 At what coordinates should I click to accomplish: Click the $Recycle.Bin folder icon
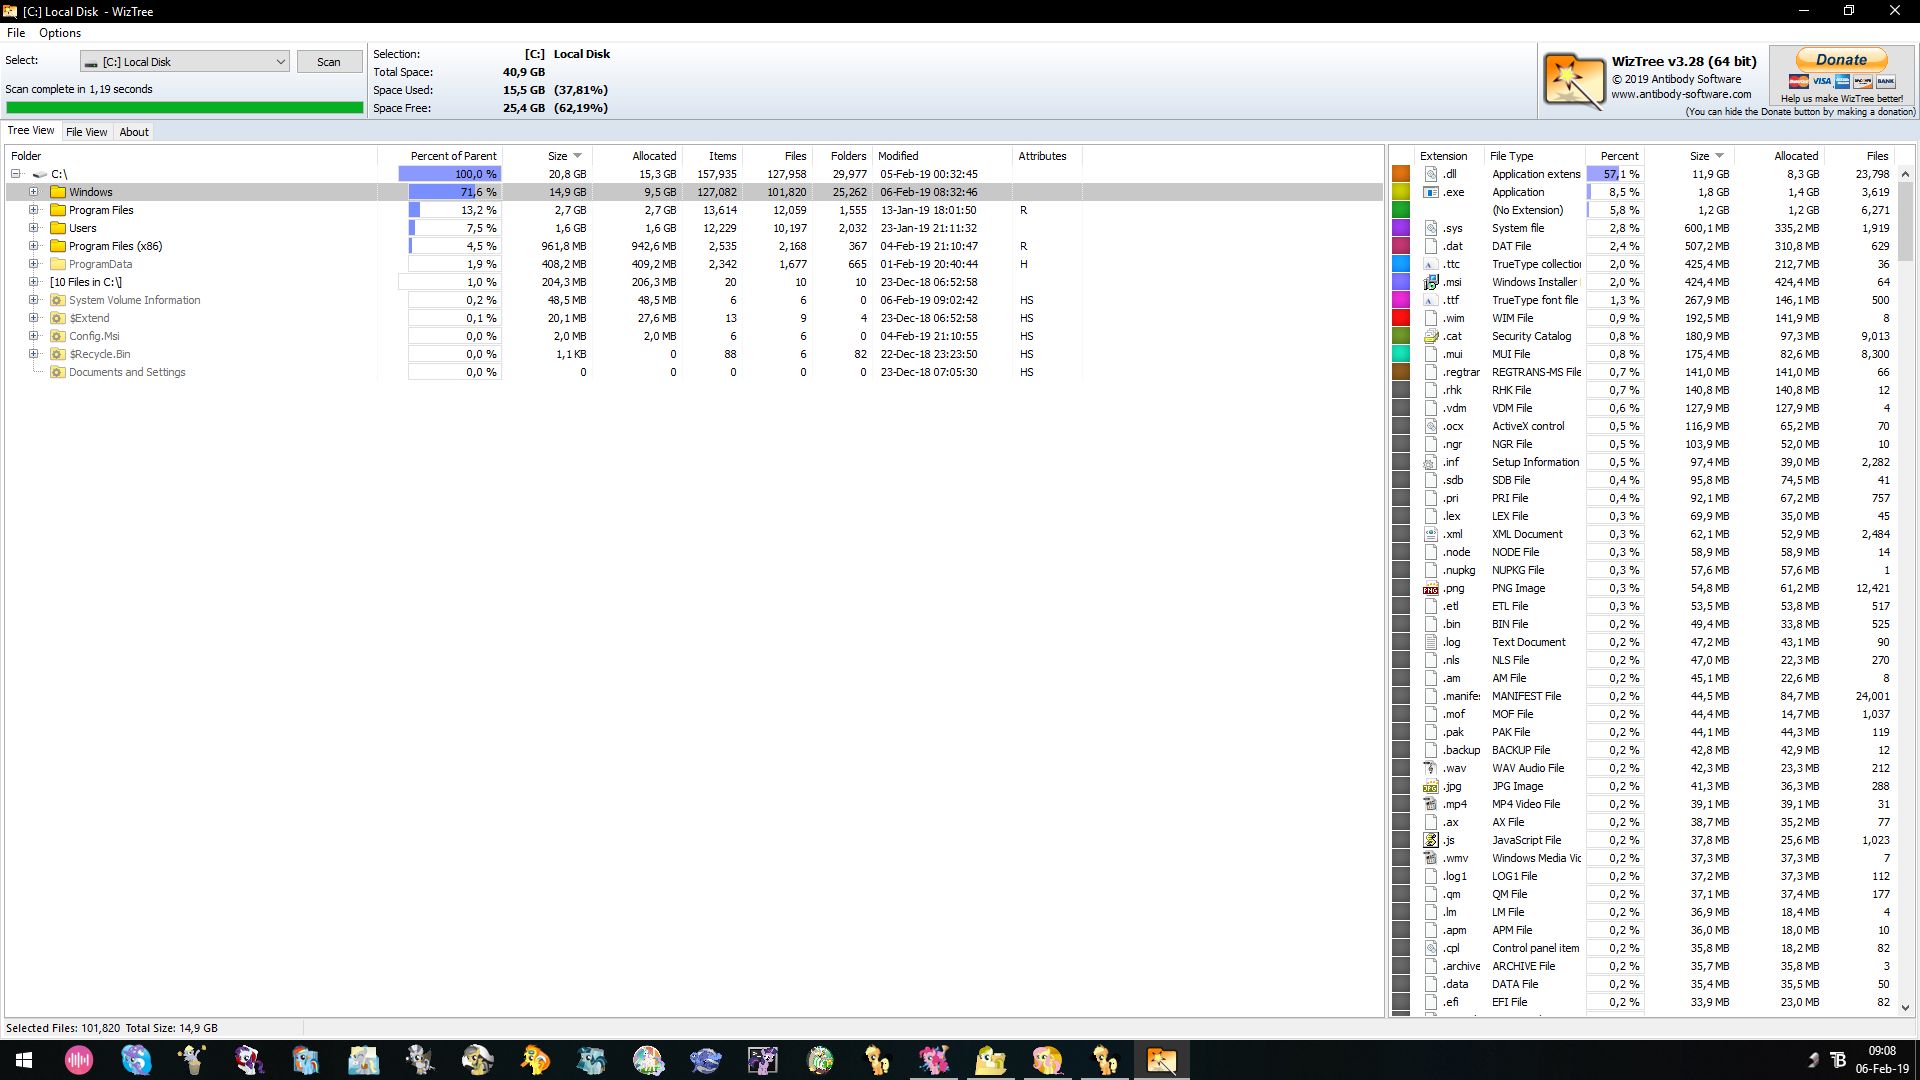click(58, 354)
